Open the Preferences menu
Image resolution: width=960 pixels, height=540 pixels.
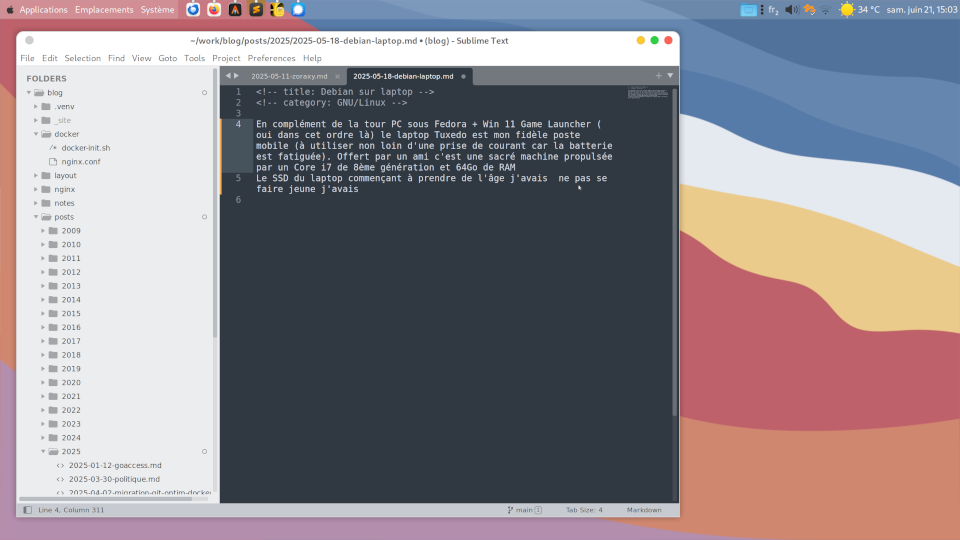[271, 58]
